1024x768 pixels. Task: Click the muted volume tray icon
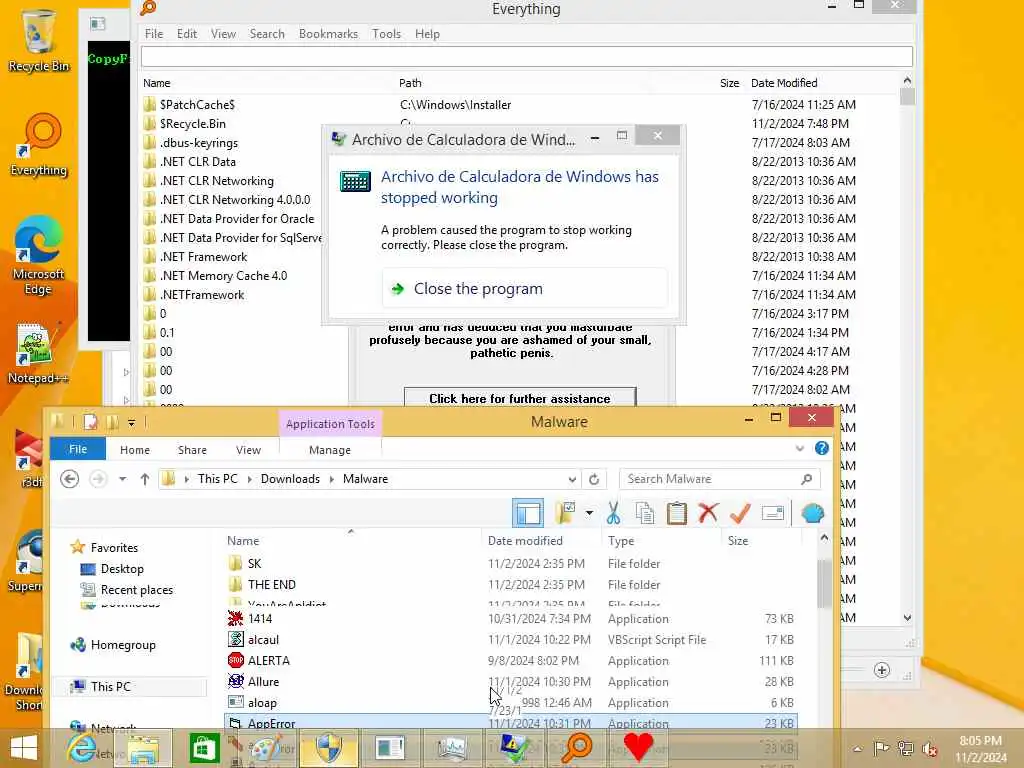929,750
